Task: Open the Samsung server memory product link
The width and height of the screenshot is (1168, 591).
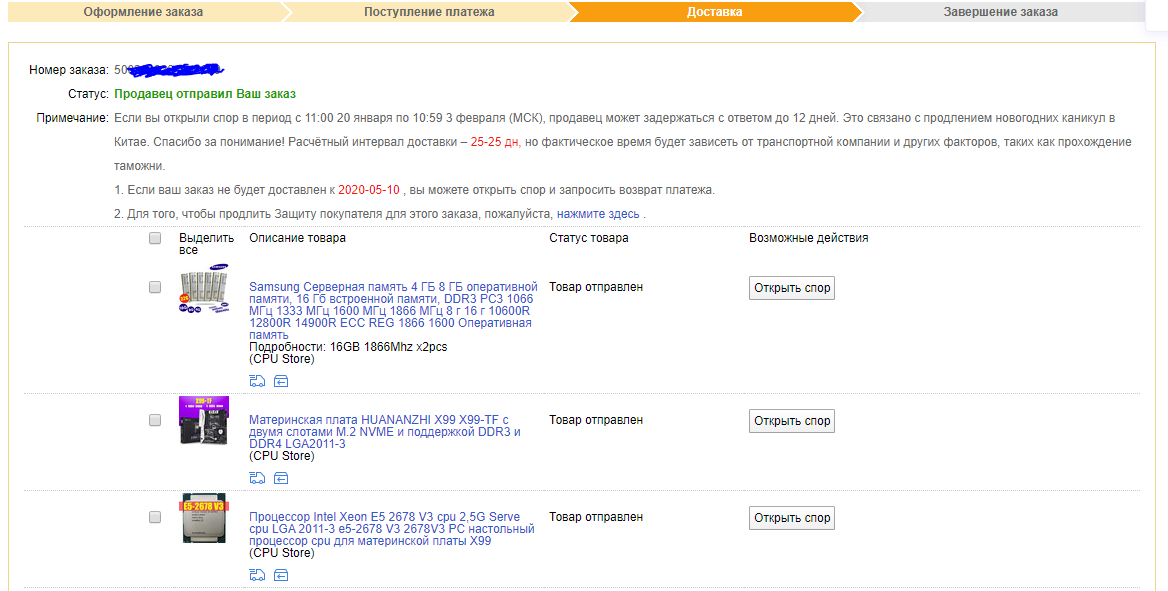Action: point(393,311)
